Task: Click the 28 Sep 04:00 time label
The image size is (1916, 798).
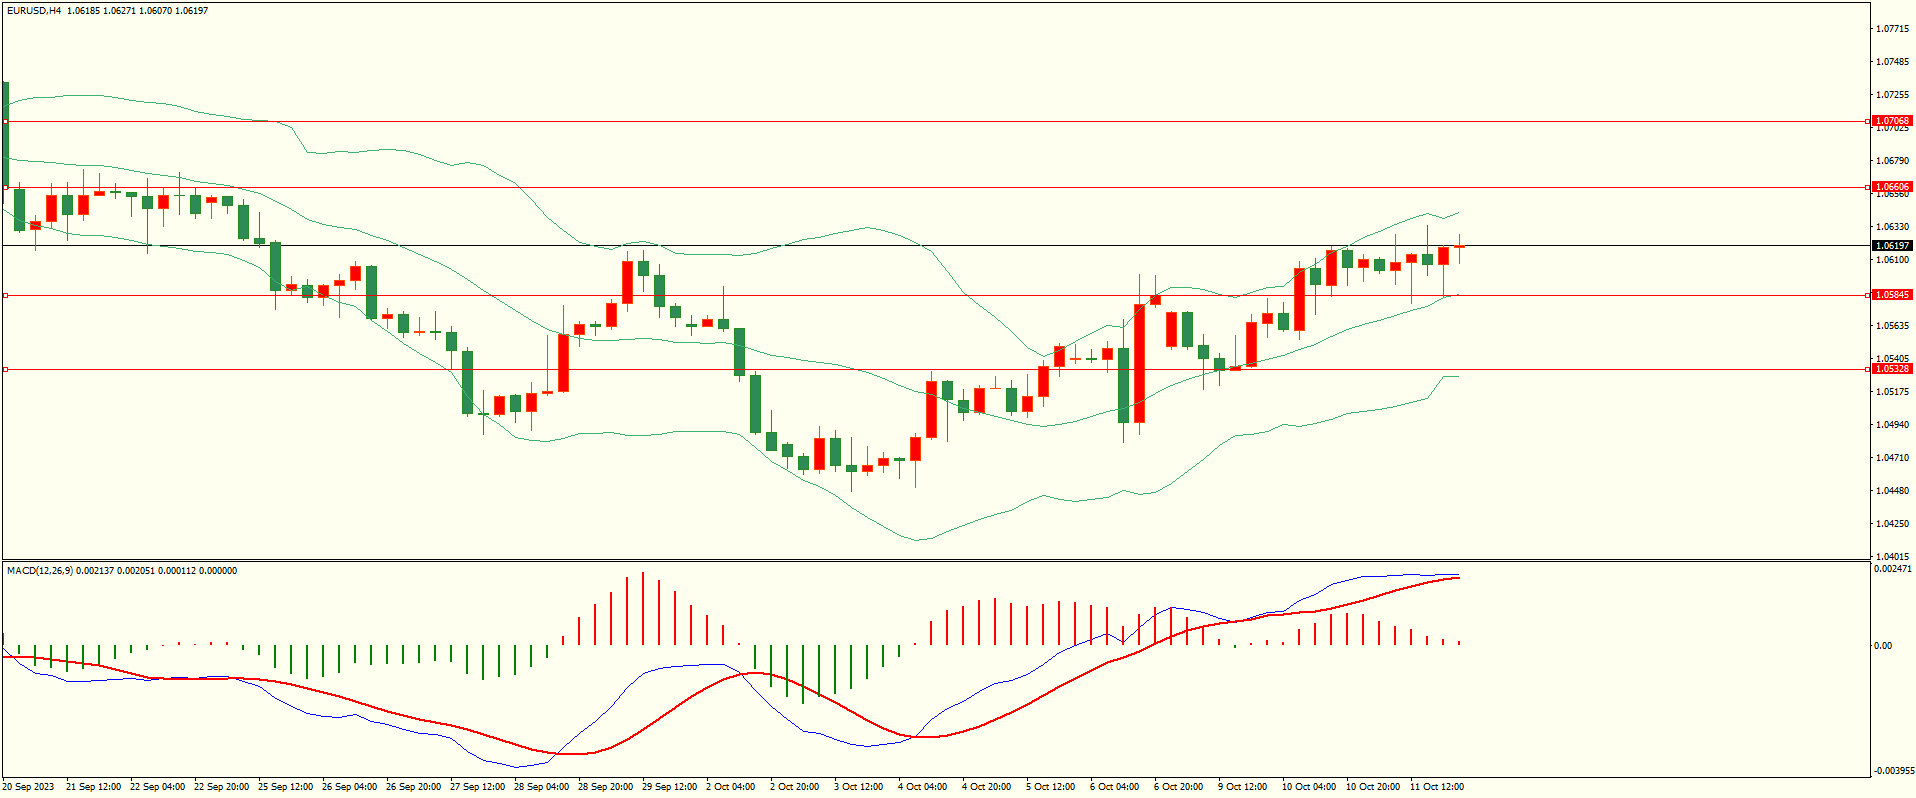Action: (541, 787)
